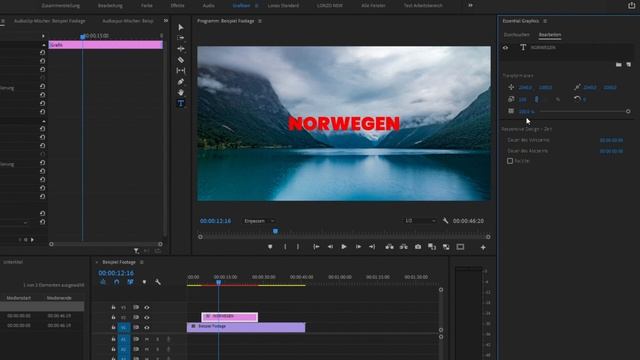
Task: Open Grafiken workspace menu icon
Action: [x=256, y=6]
